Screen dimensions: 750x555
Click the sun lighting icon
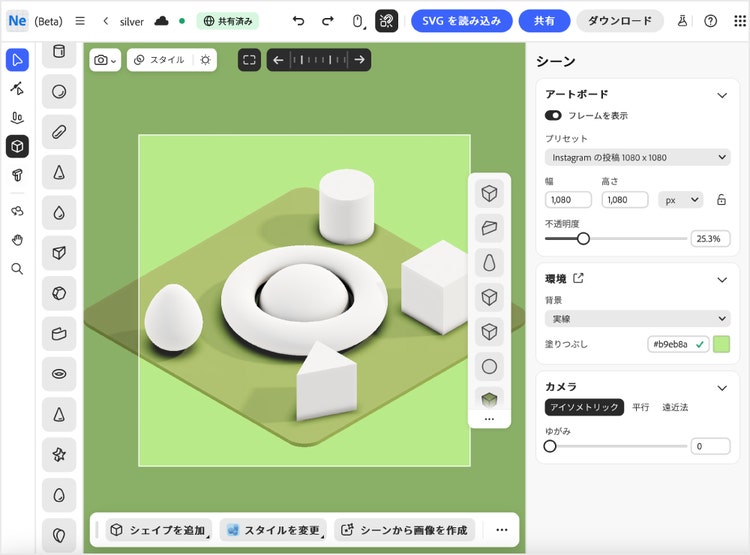pyautogui.click(x=206, y=60)
